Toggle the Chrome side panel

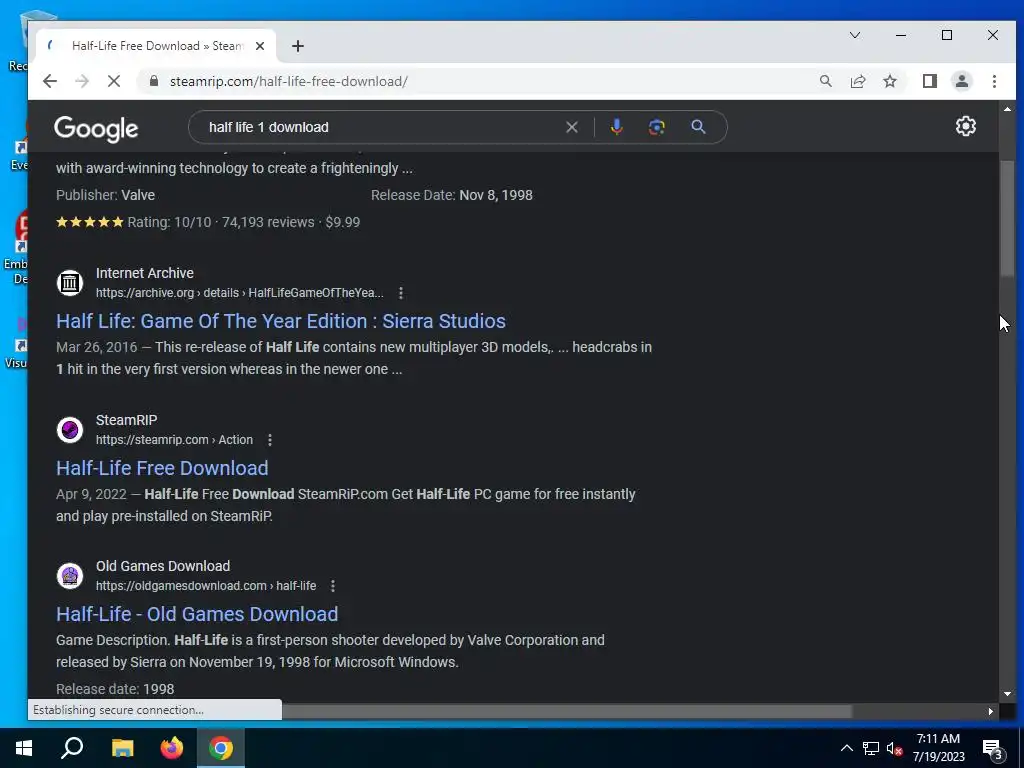pos(930,81)
